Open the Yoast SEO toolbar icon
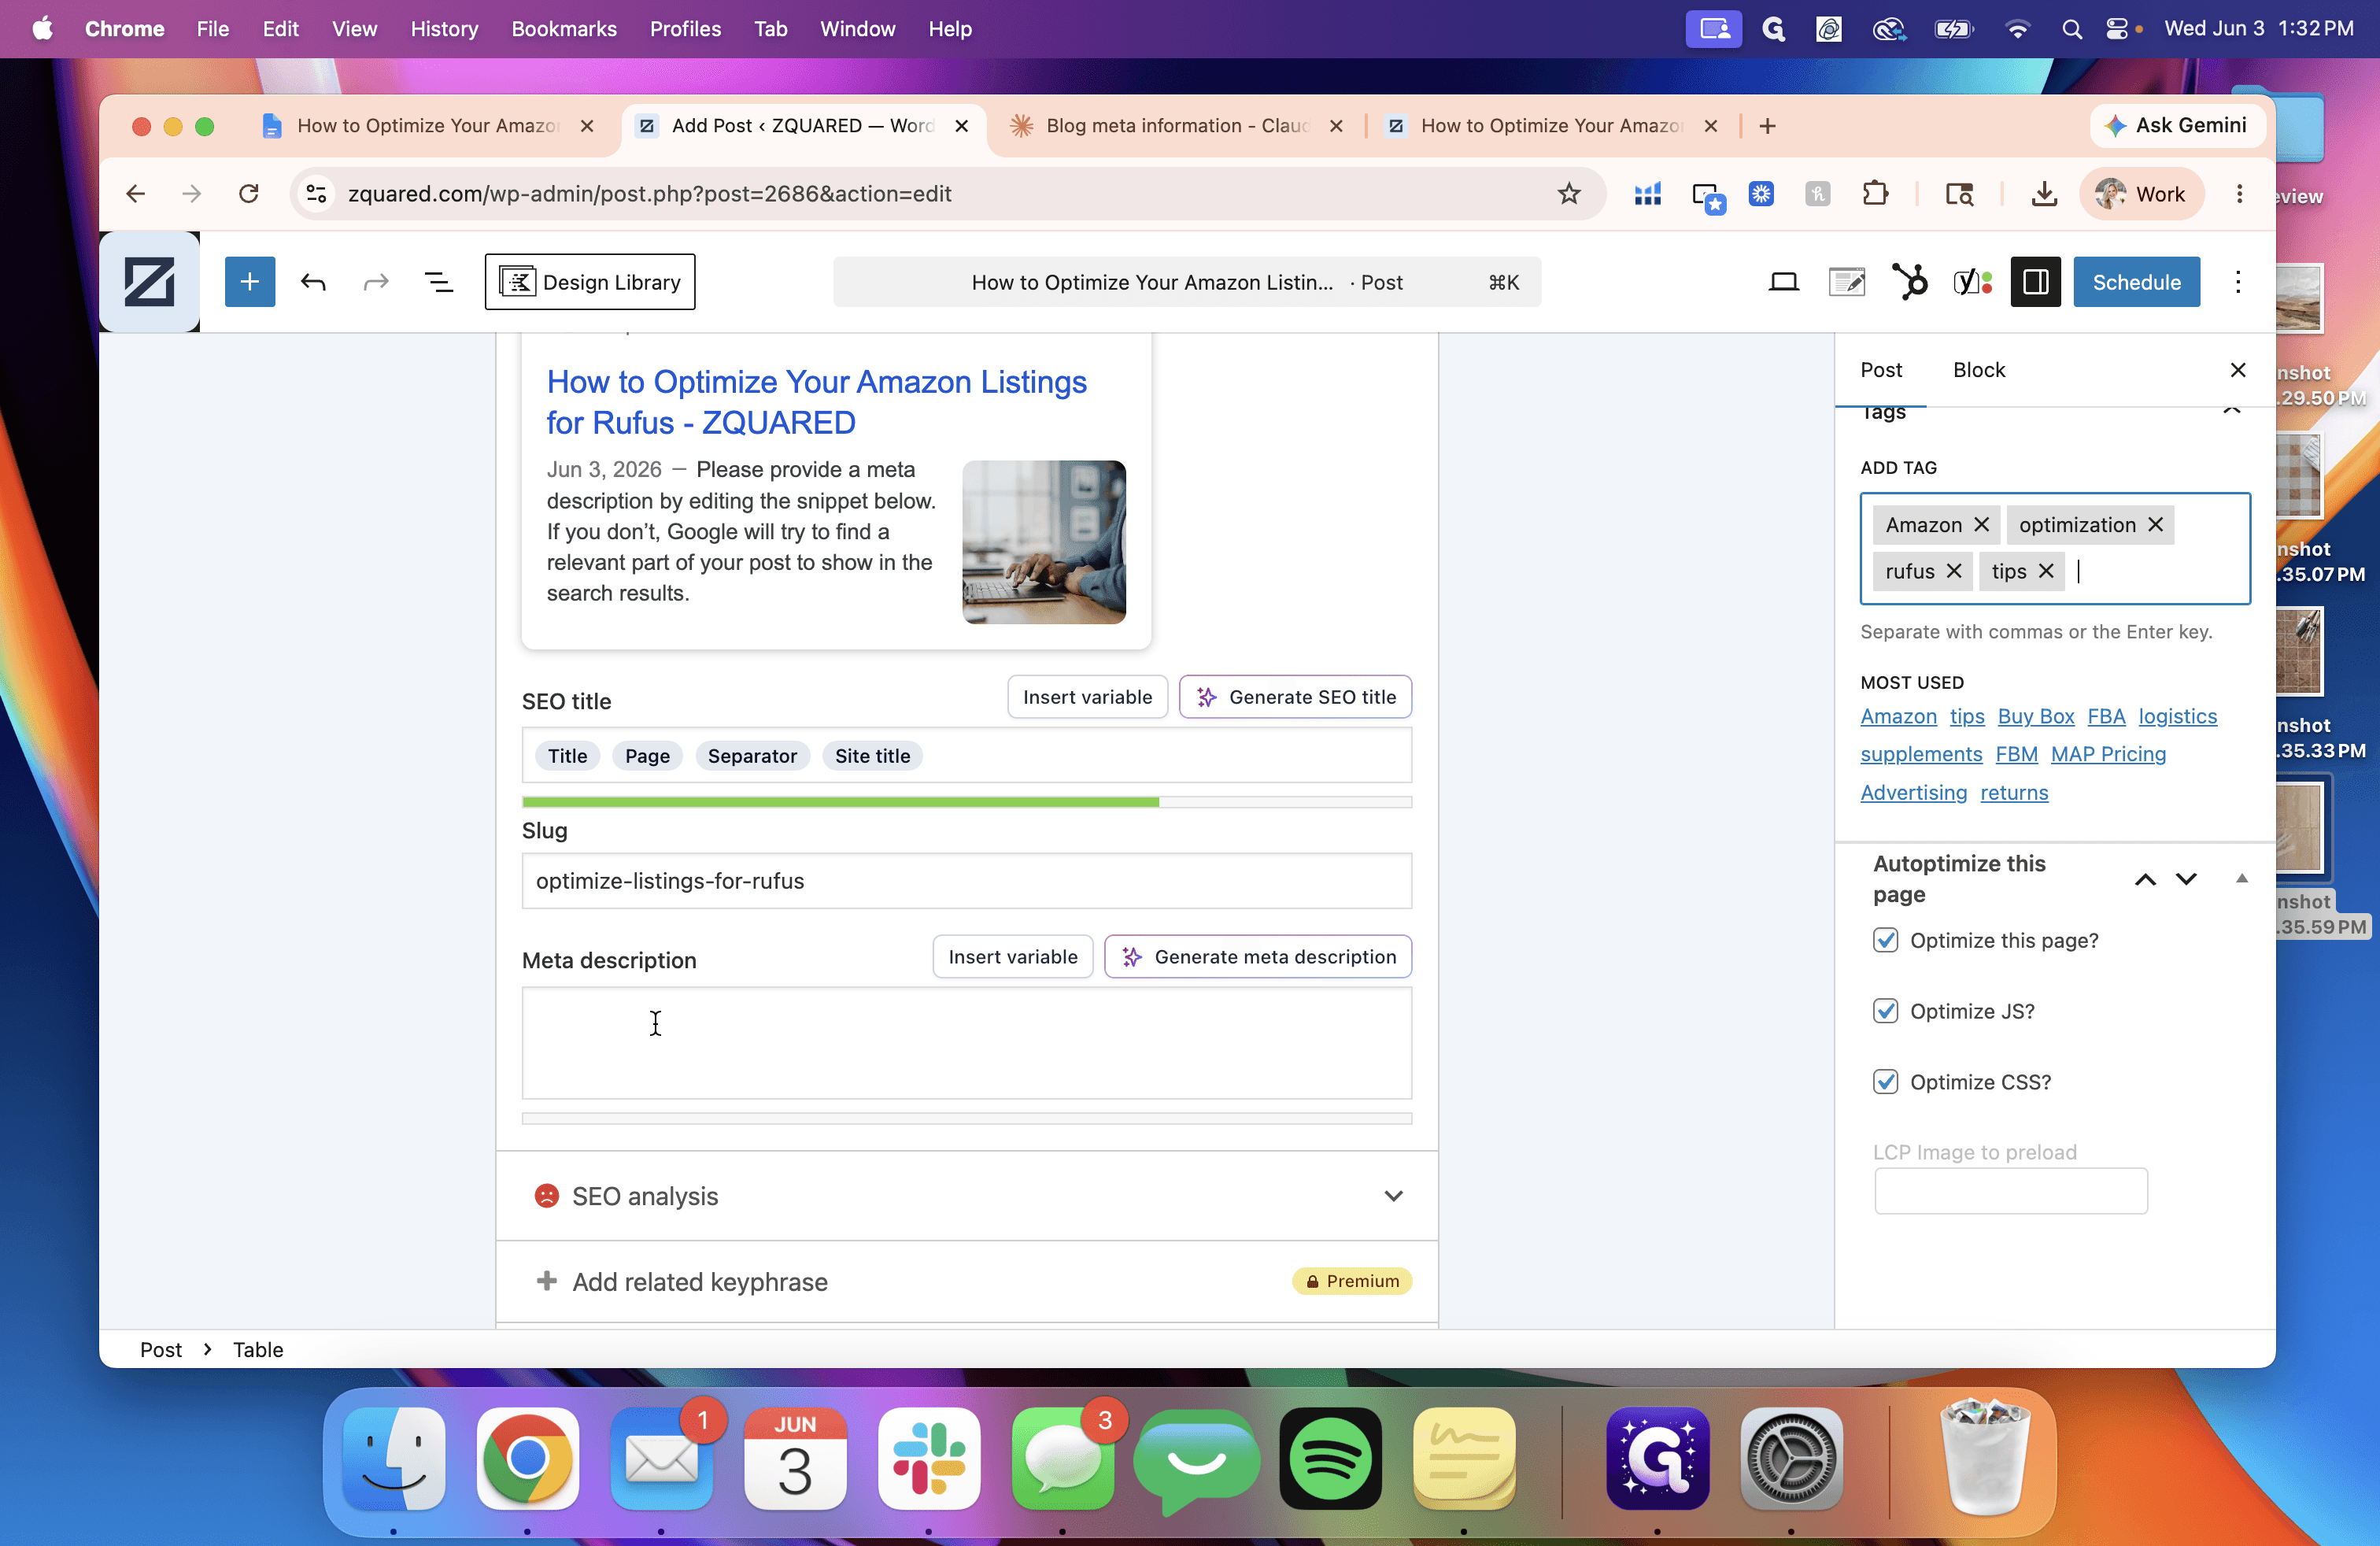Viewport: 2380px width, 1546px height. [1973, 282]
